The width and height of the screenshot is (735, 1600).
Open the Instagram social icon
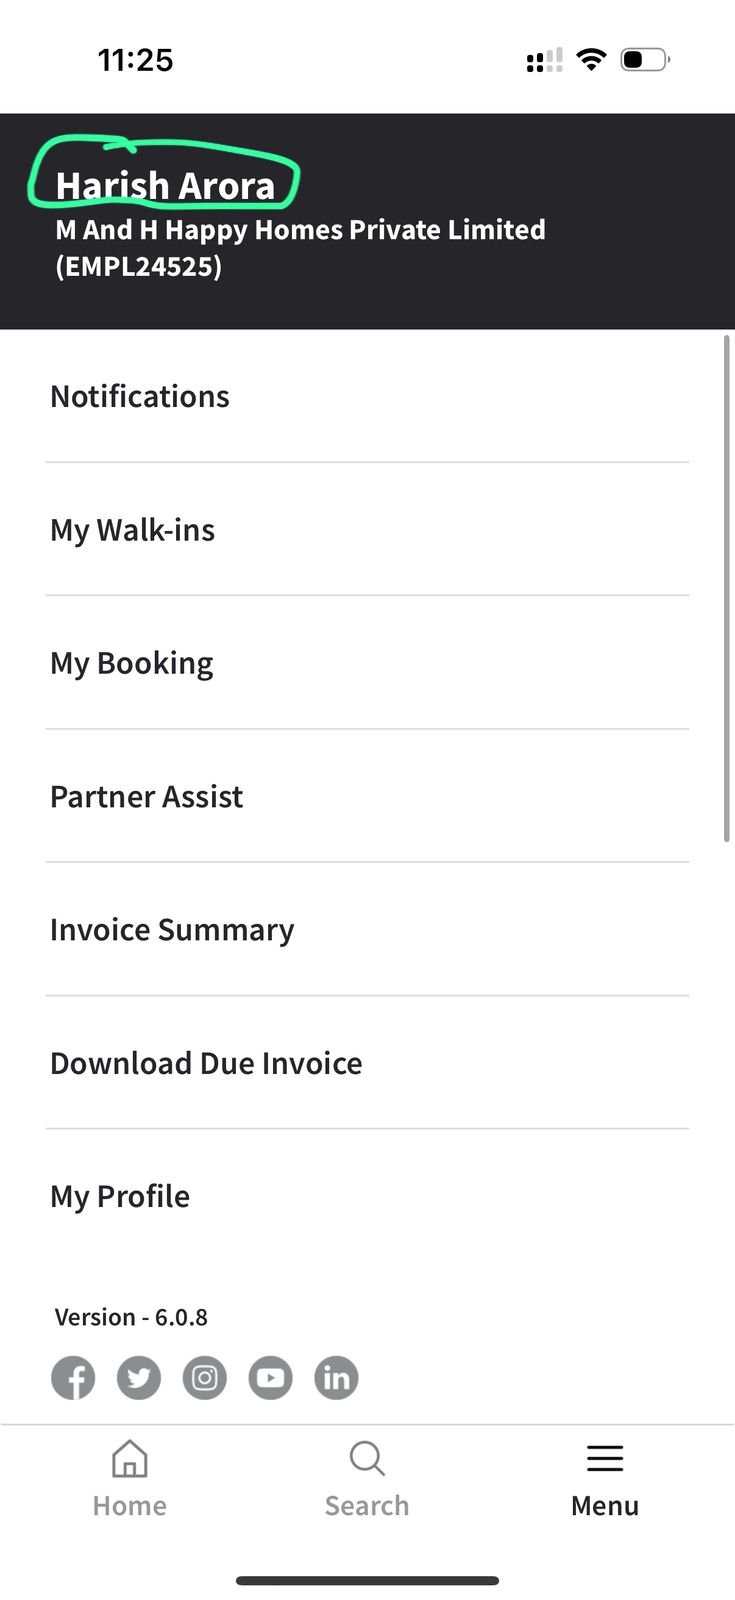coord(205,1378)
